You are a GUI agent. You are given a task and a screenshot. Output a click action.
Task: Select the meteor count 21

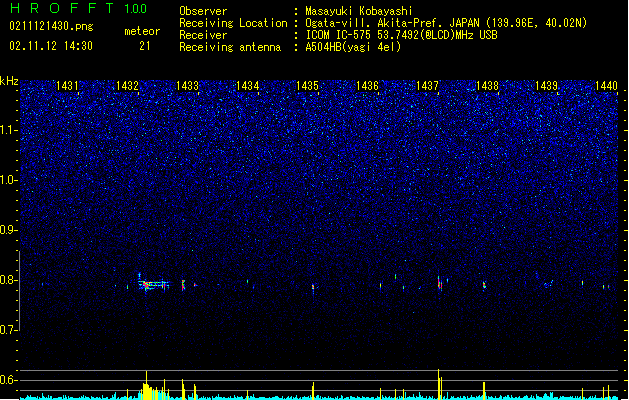(144, 46)
